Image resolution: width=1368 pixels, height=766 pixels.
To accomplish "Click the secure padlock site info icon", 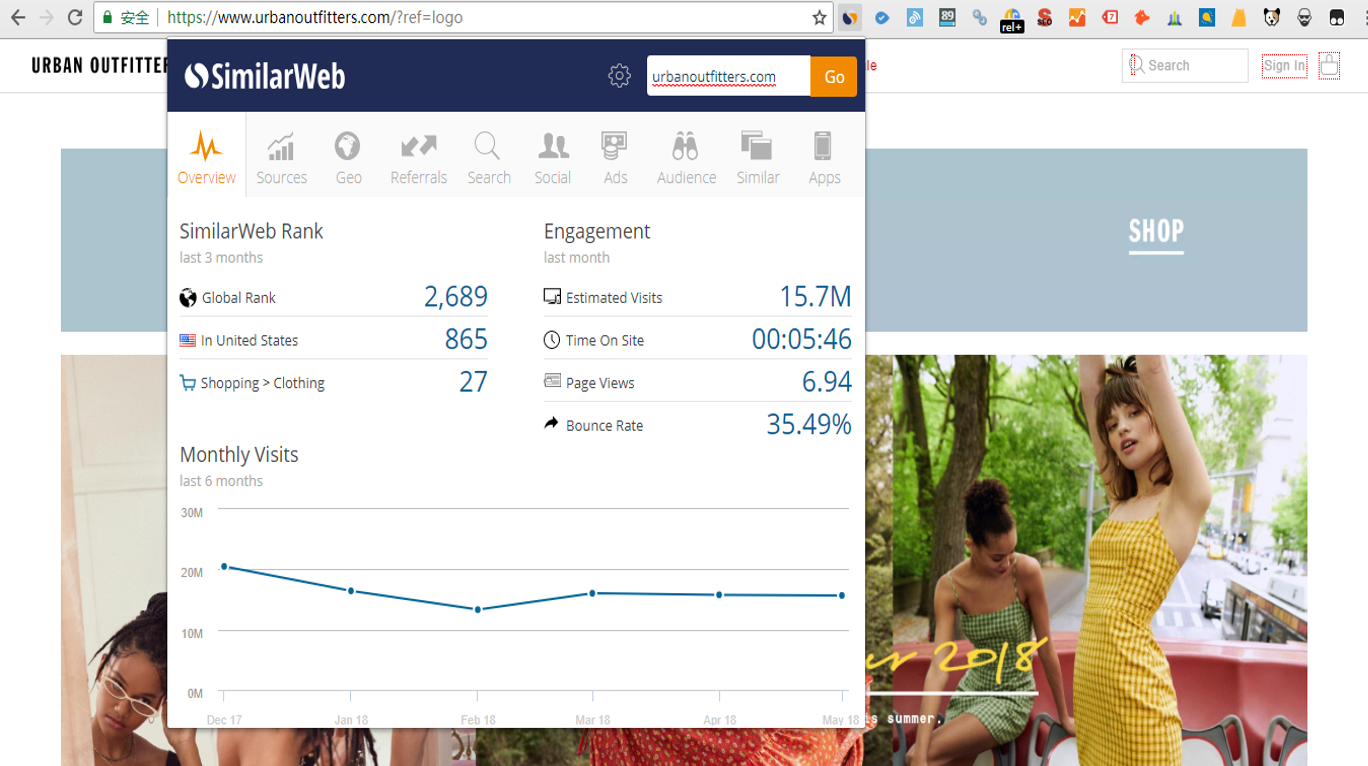I will tap(108, 18).
